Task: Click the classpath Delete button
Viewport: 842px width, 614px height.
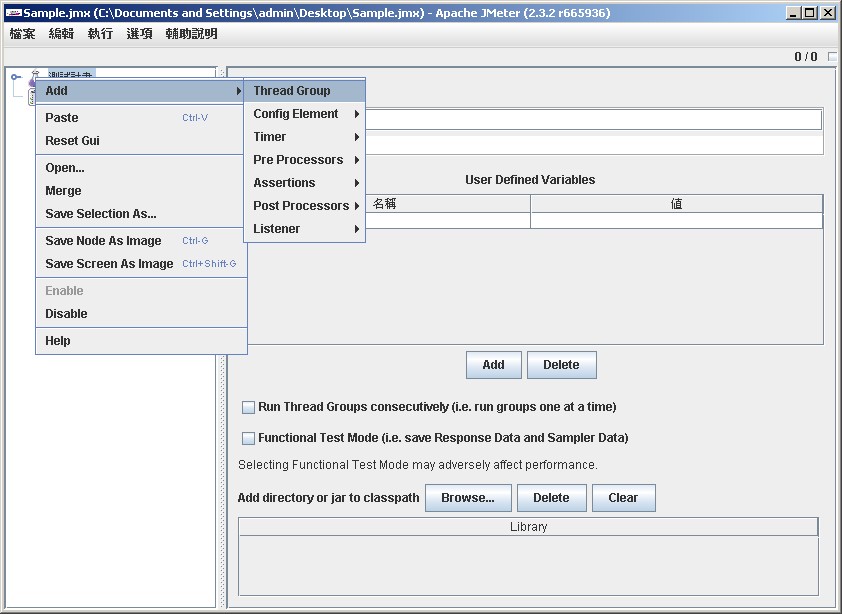Action: pyautogui.click(x=551, y=498)
